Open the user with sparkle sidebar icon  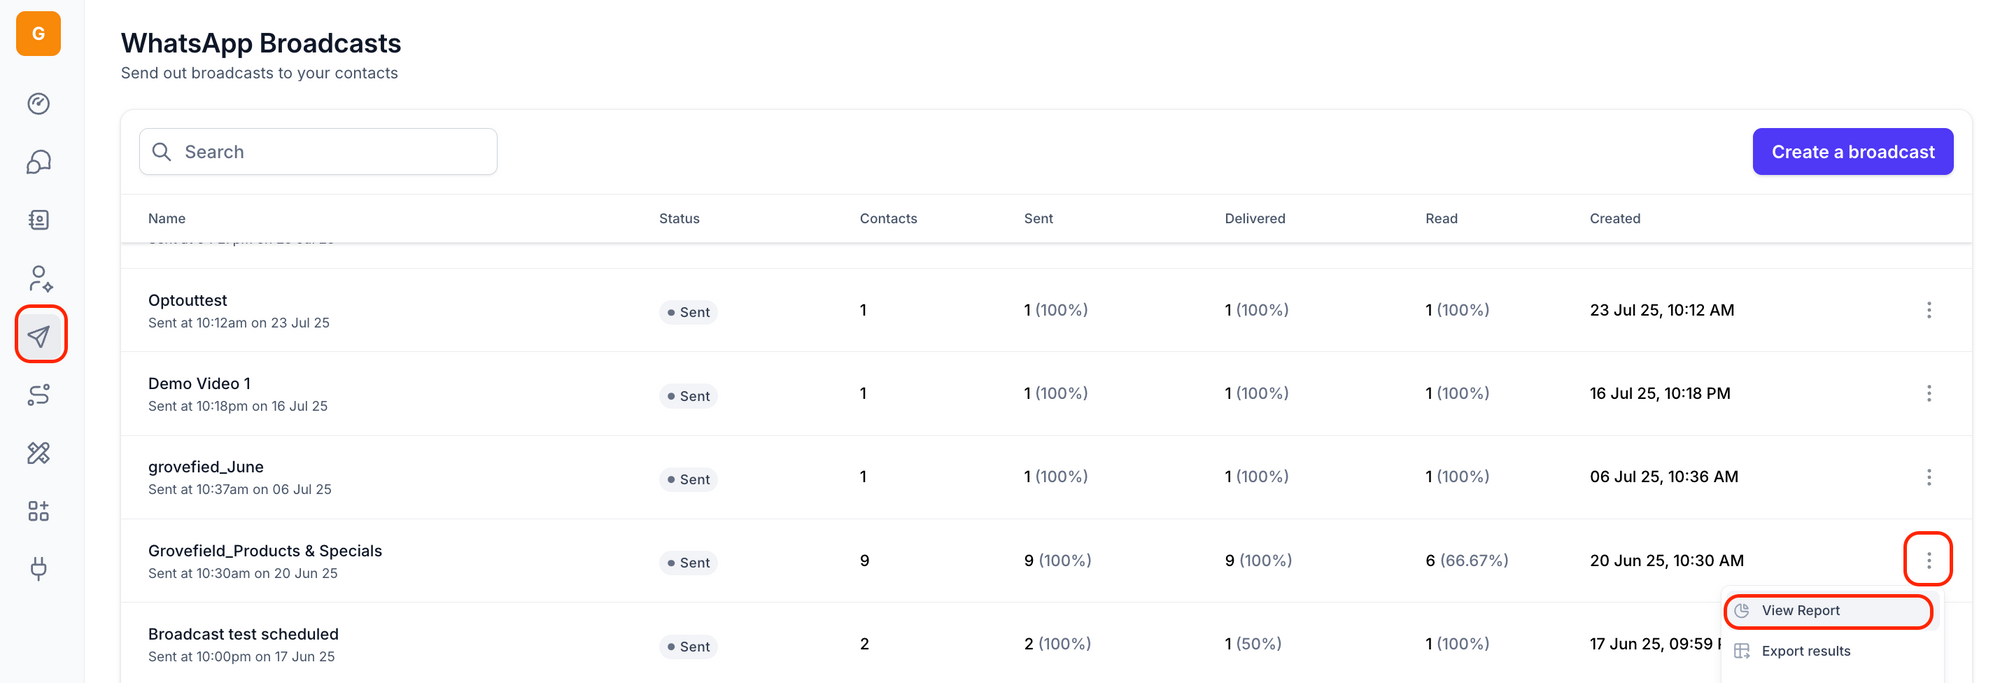click(40, 278)
